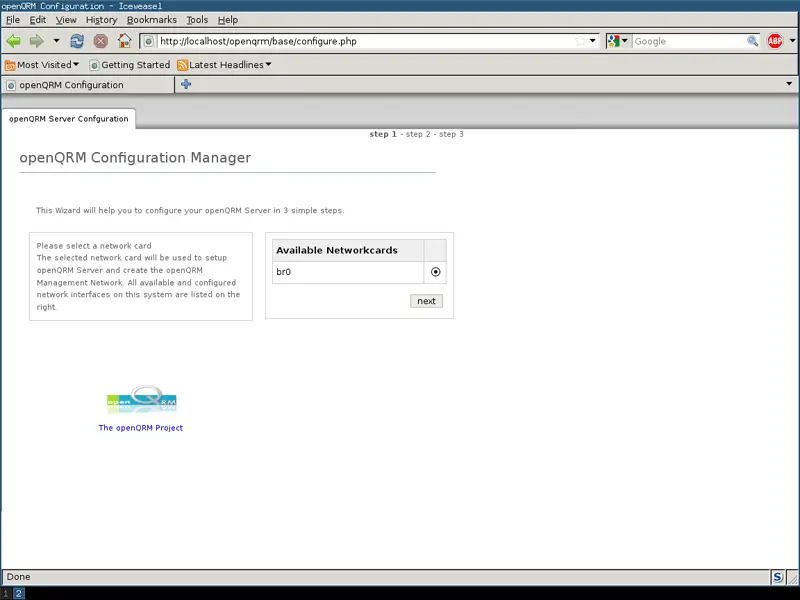Bookmark this page with the star icon
The image size is (800, 600).
tap(580, 41)
